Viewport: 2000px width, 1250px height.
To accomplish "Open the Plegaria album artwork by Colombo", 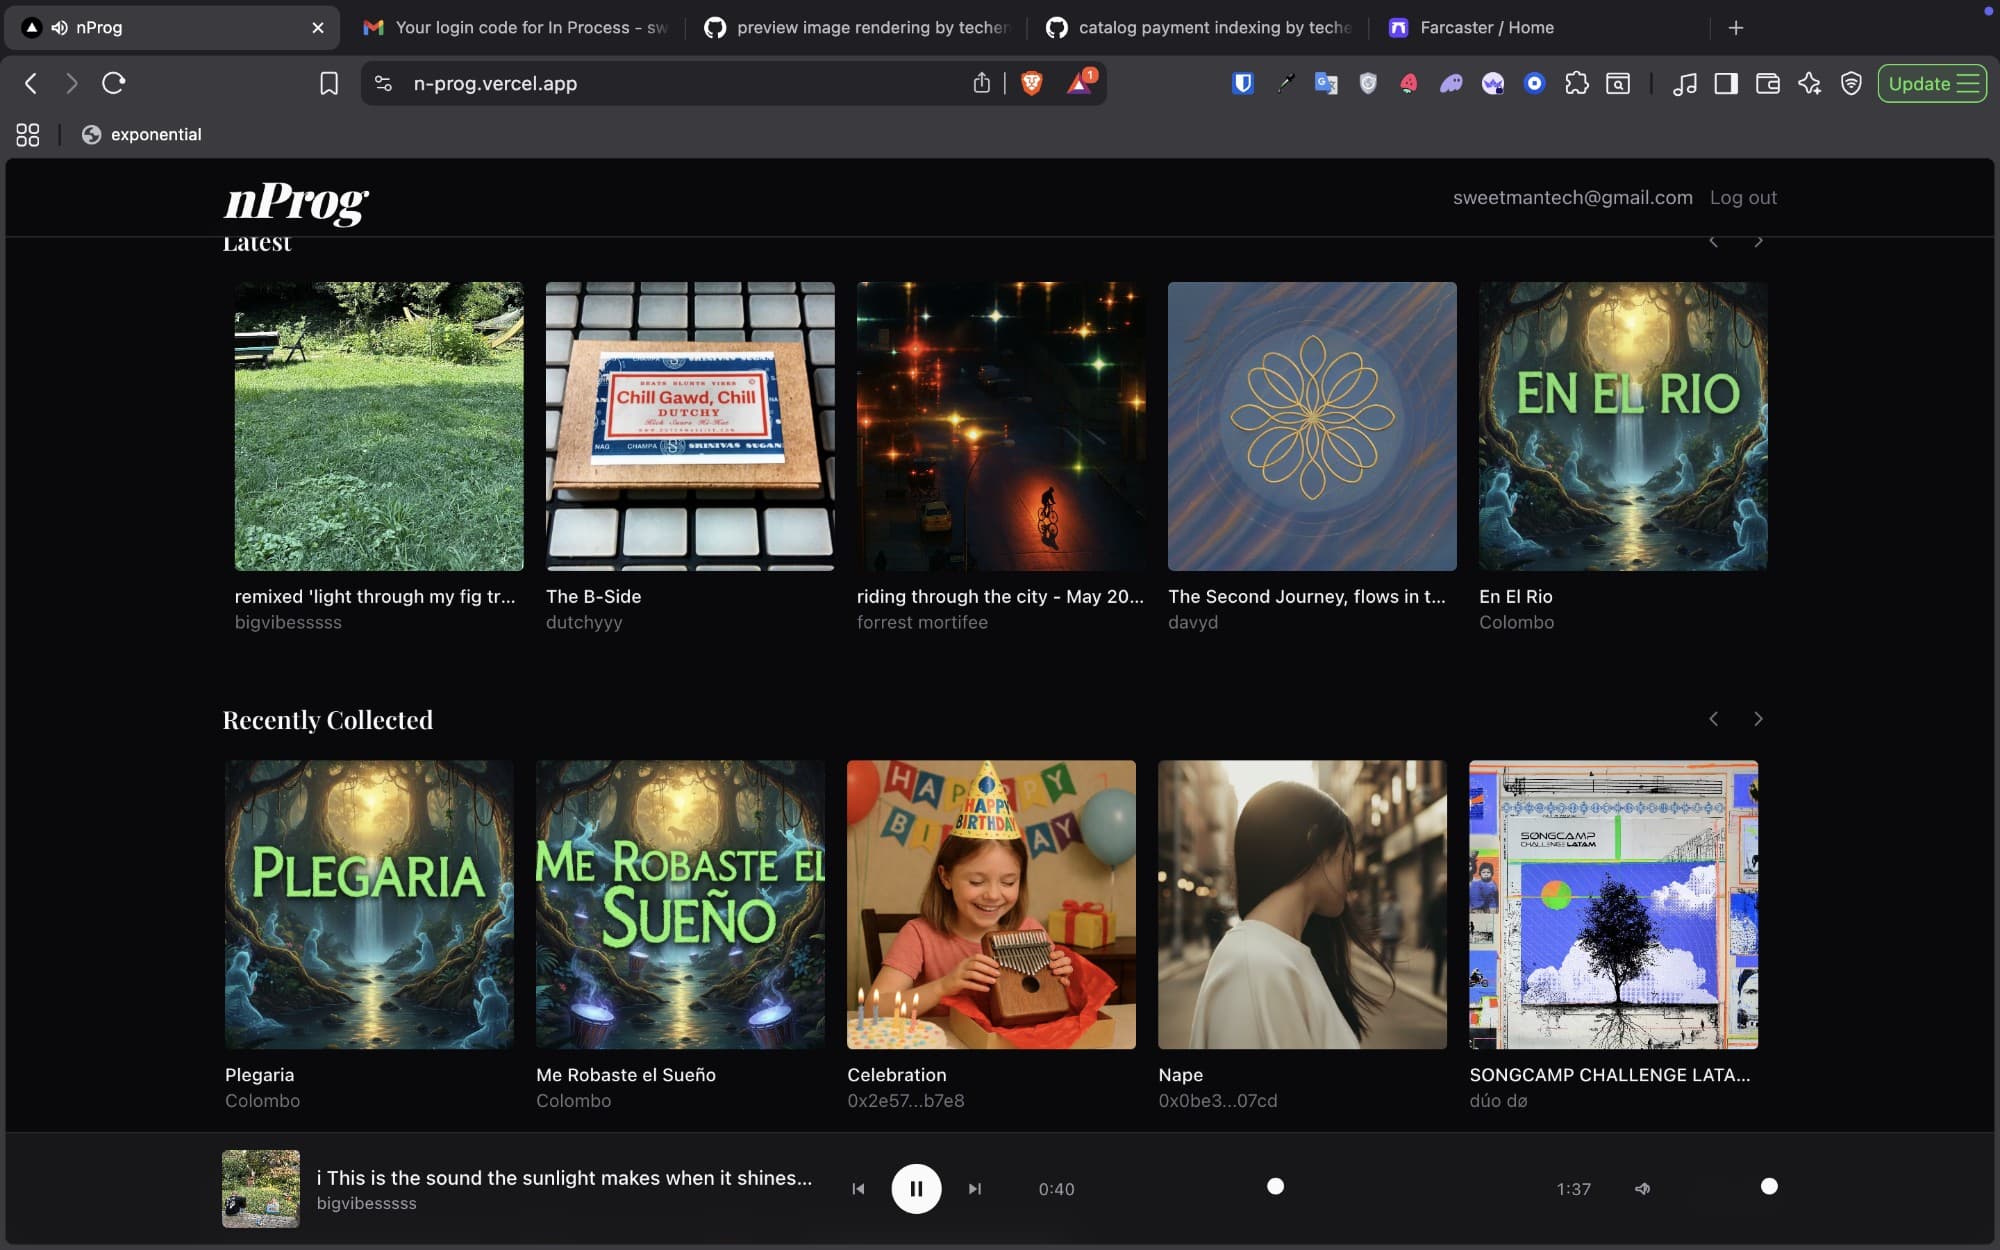I will point(368,905).
